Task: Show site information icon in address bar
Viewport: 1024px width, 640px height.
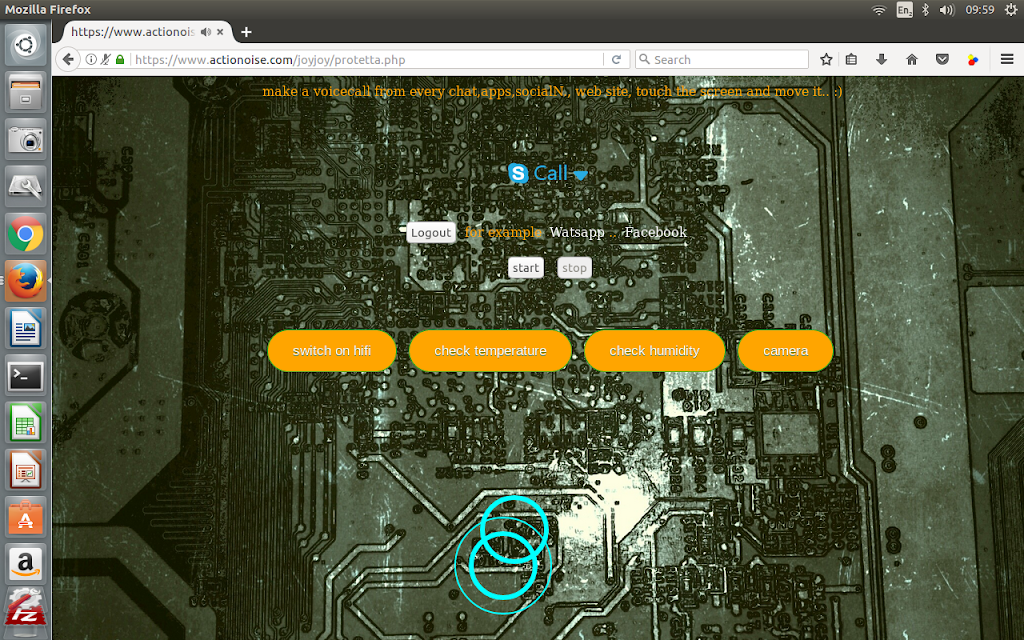Action: 91,59
